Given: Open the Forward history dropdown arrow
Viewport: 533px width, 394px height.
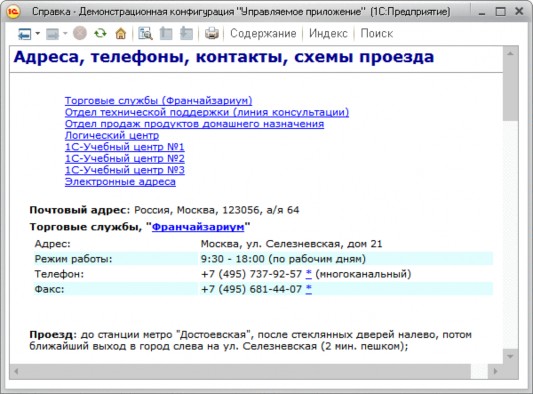Looking at the screenshot, I should pos(65,33).
